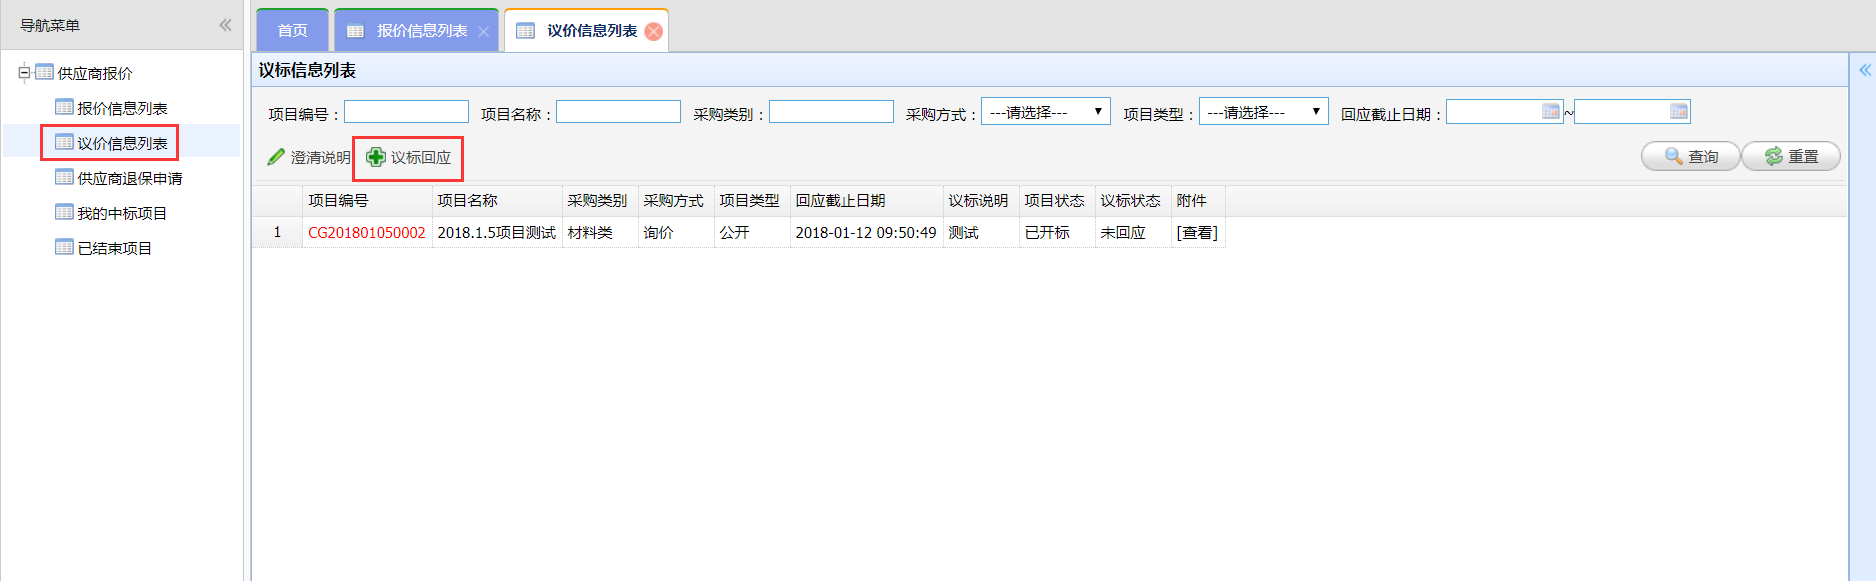Image resolution: width=1876 pixels, height=581 pixels.
Task: Open the start date calendar picker
Action: tap(1550, 112)
